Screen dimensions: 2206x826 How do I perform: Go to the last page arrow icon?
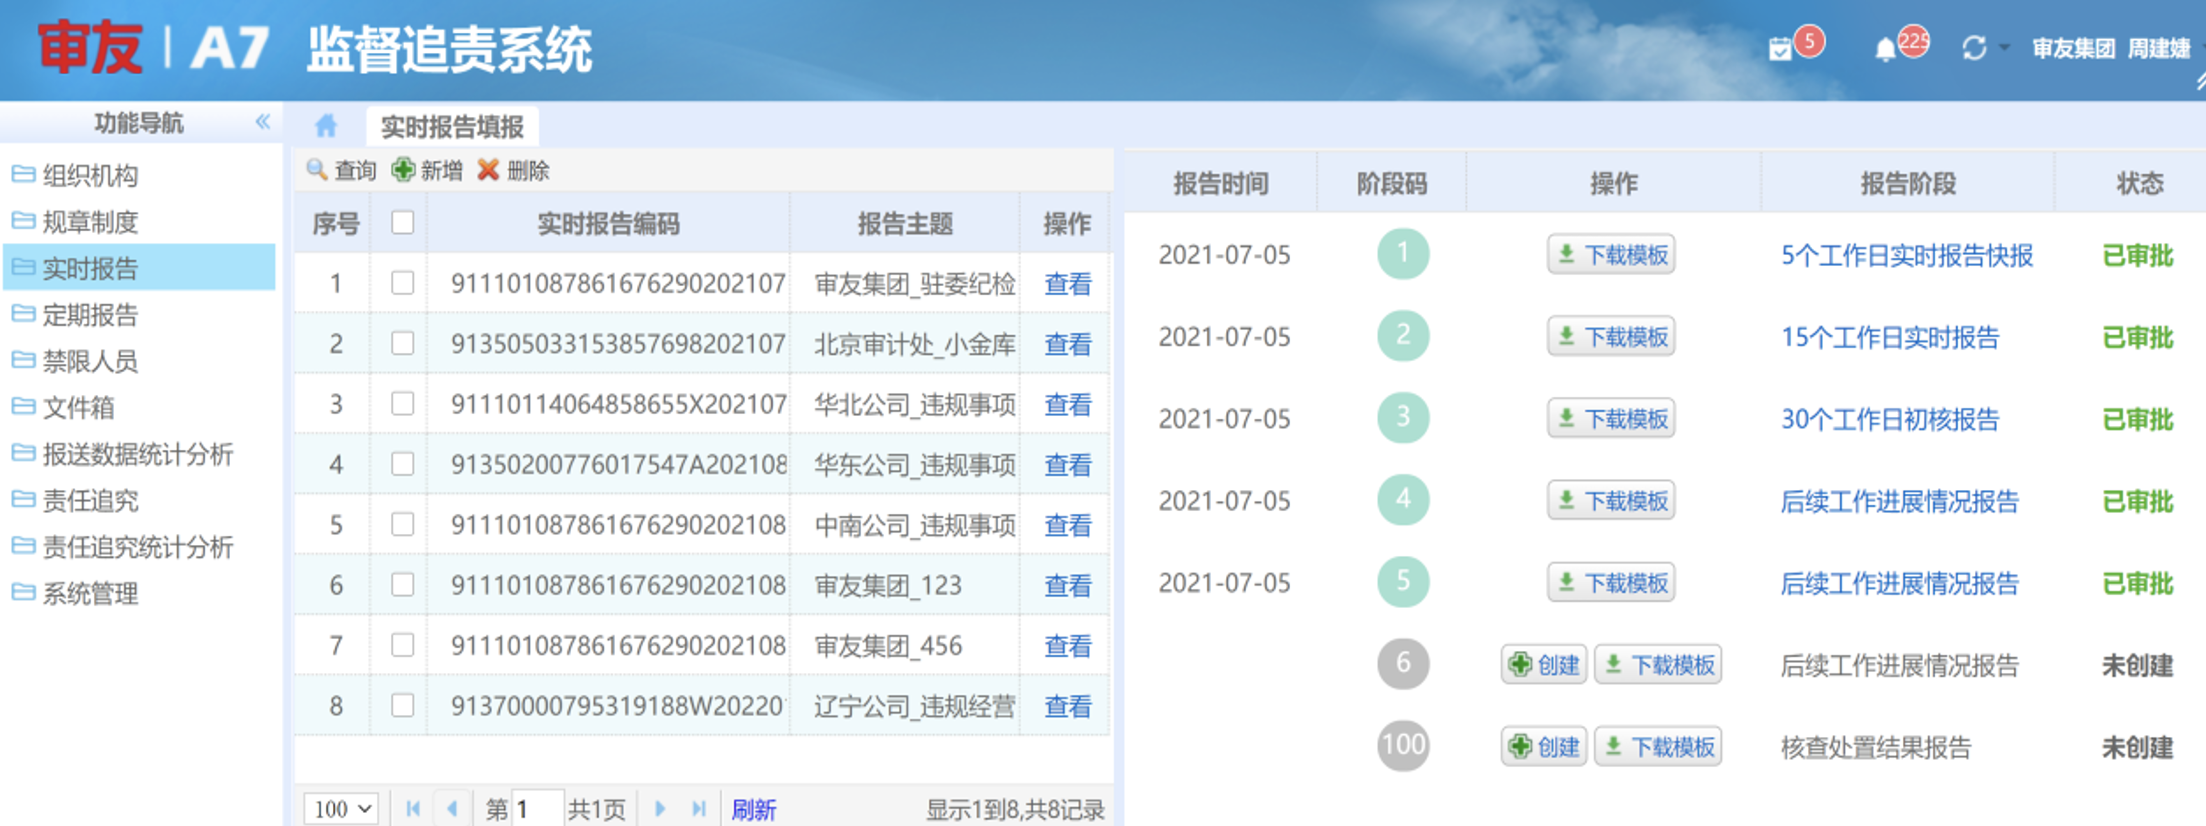[699, 808]
